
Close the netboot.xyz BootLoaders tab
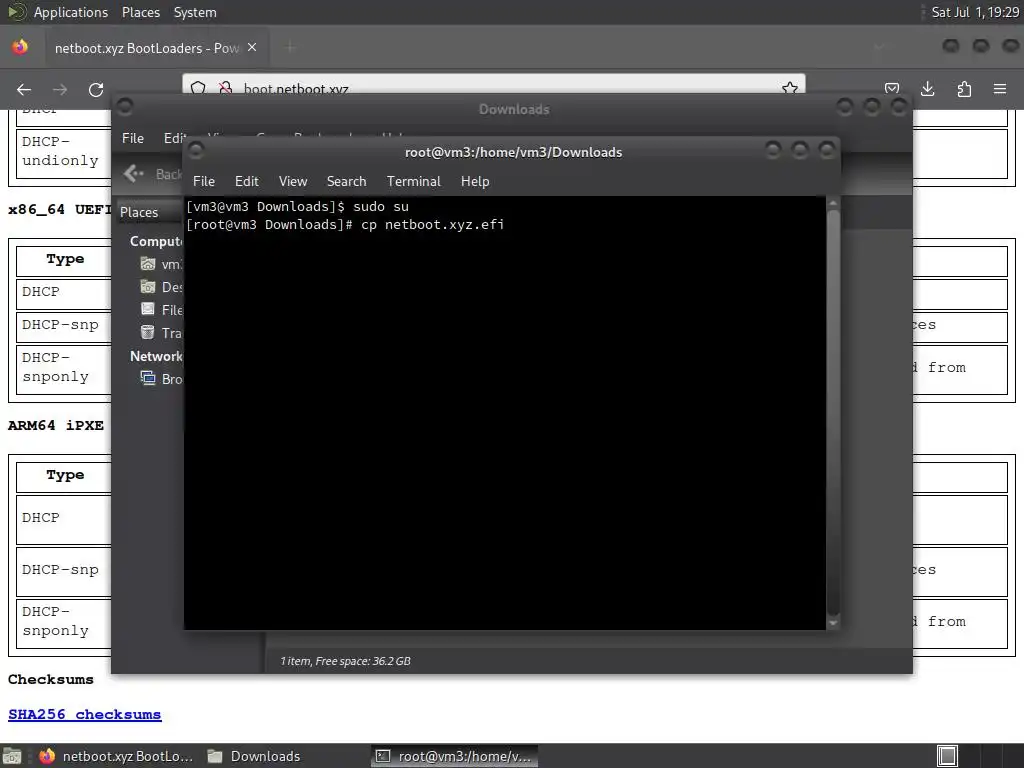[252, 48]
